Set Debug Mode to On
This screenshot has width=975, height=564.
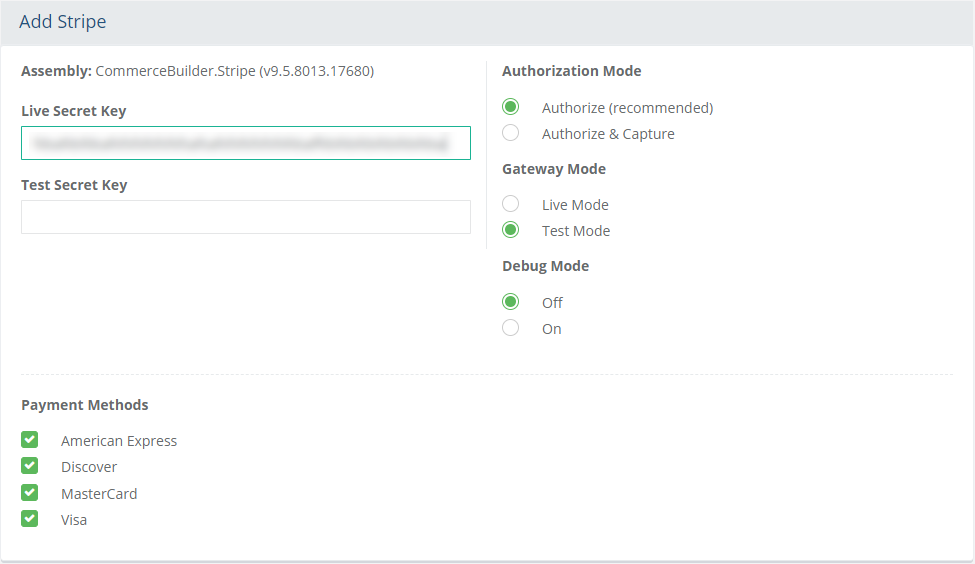click(x=511, y=328)
